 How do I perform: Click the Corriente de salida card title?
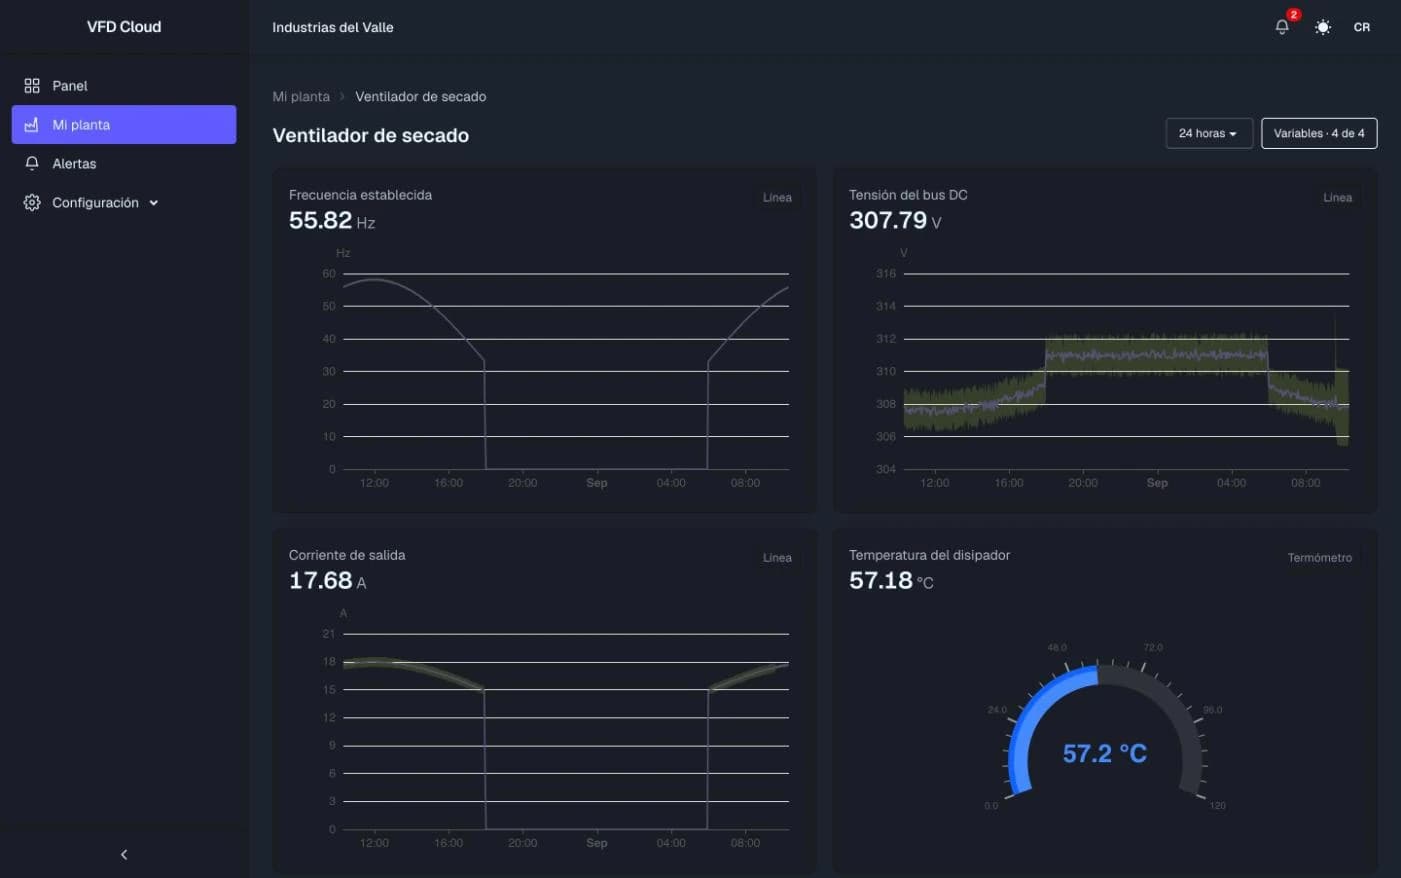tap(347, 555)
